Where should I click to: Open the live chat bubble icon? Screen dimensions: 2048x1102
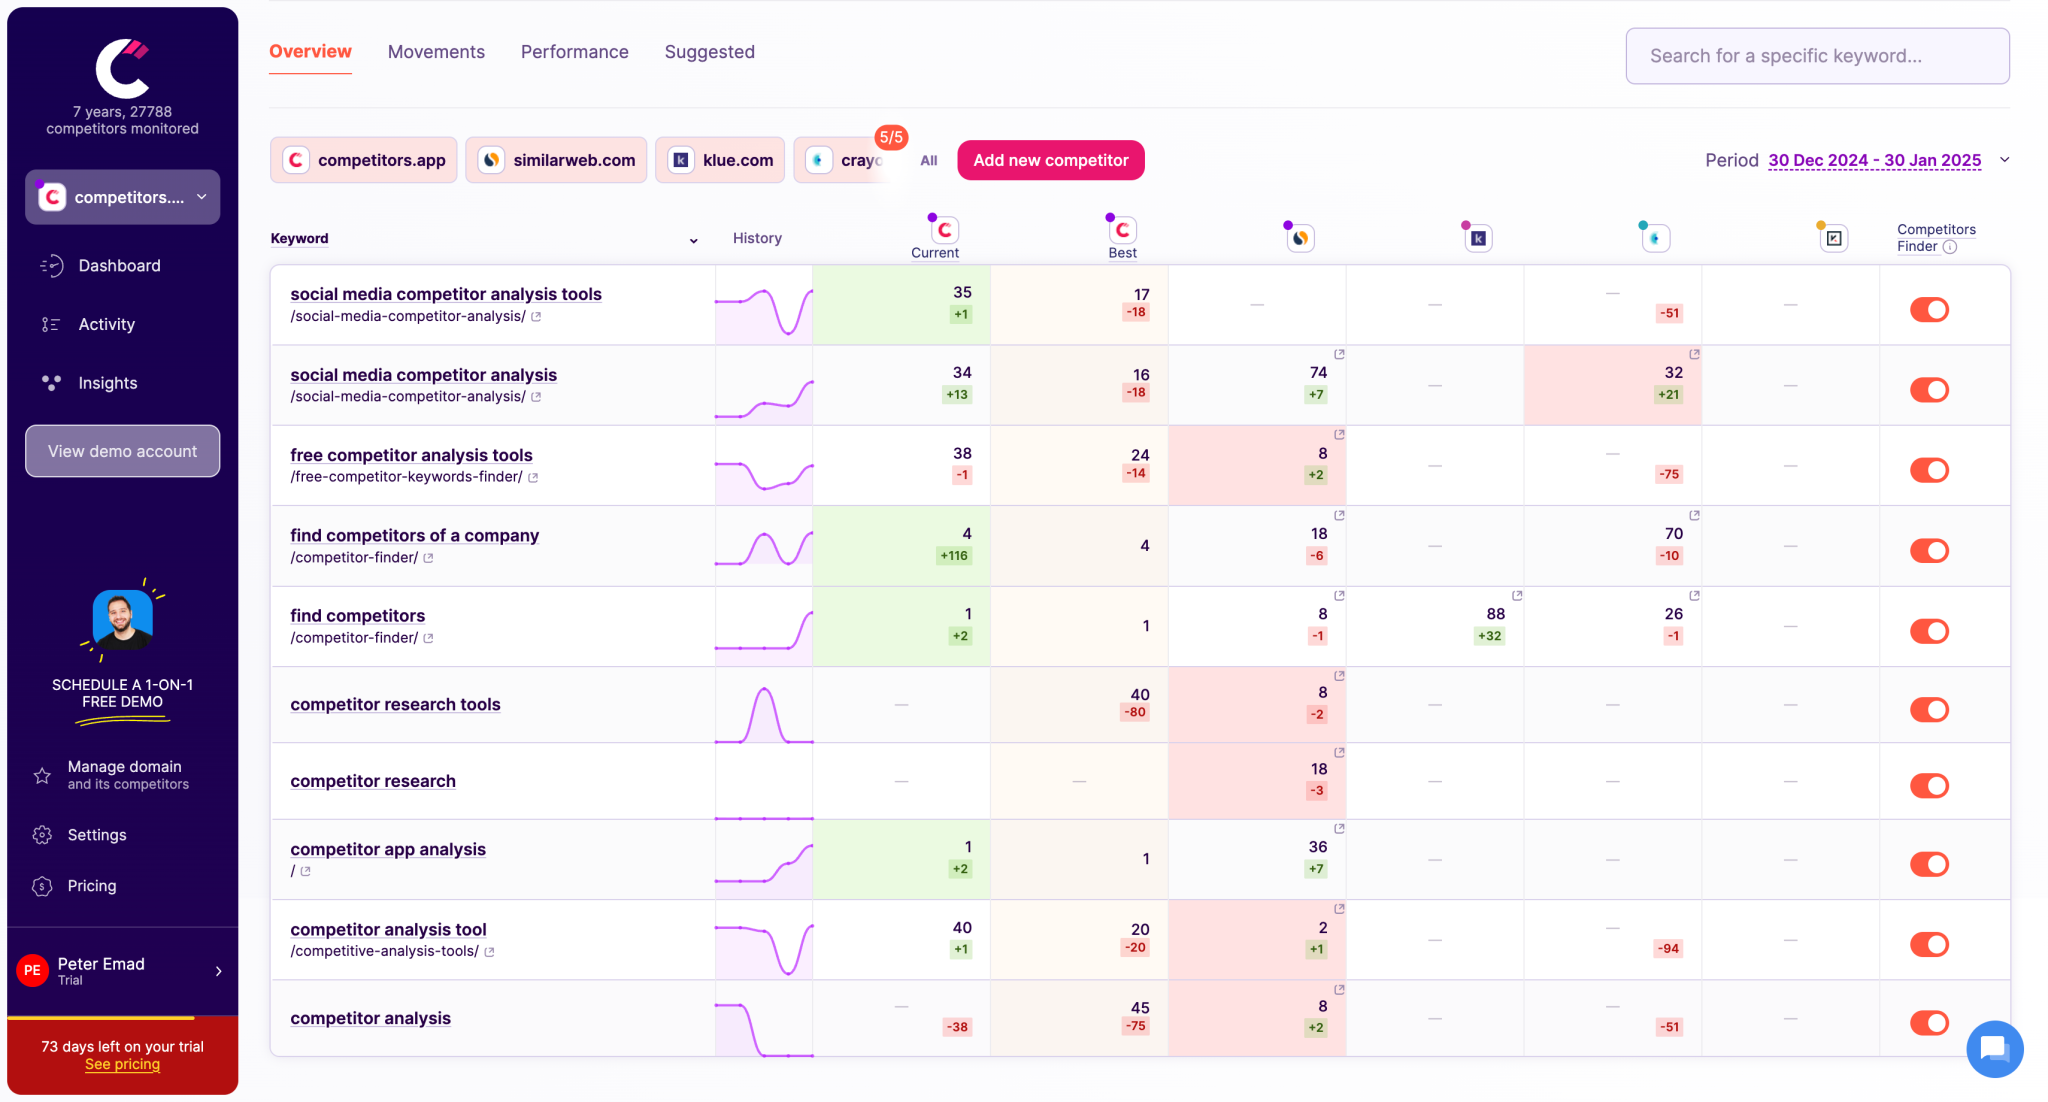(1994, 1048)
